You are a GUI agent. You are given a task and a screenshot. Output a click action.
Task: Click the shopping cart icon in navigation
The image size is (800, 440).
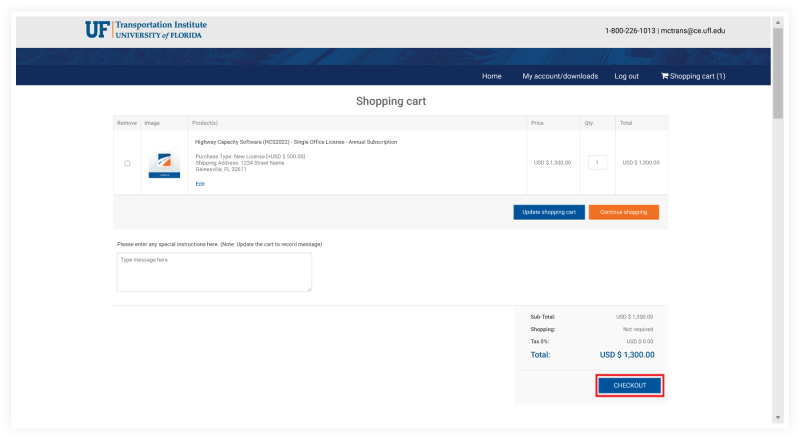tap(664, 76)
